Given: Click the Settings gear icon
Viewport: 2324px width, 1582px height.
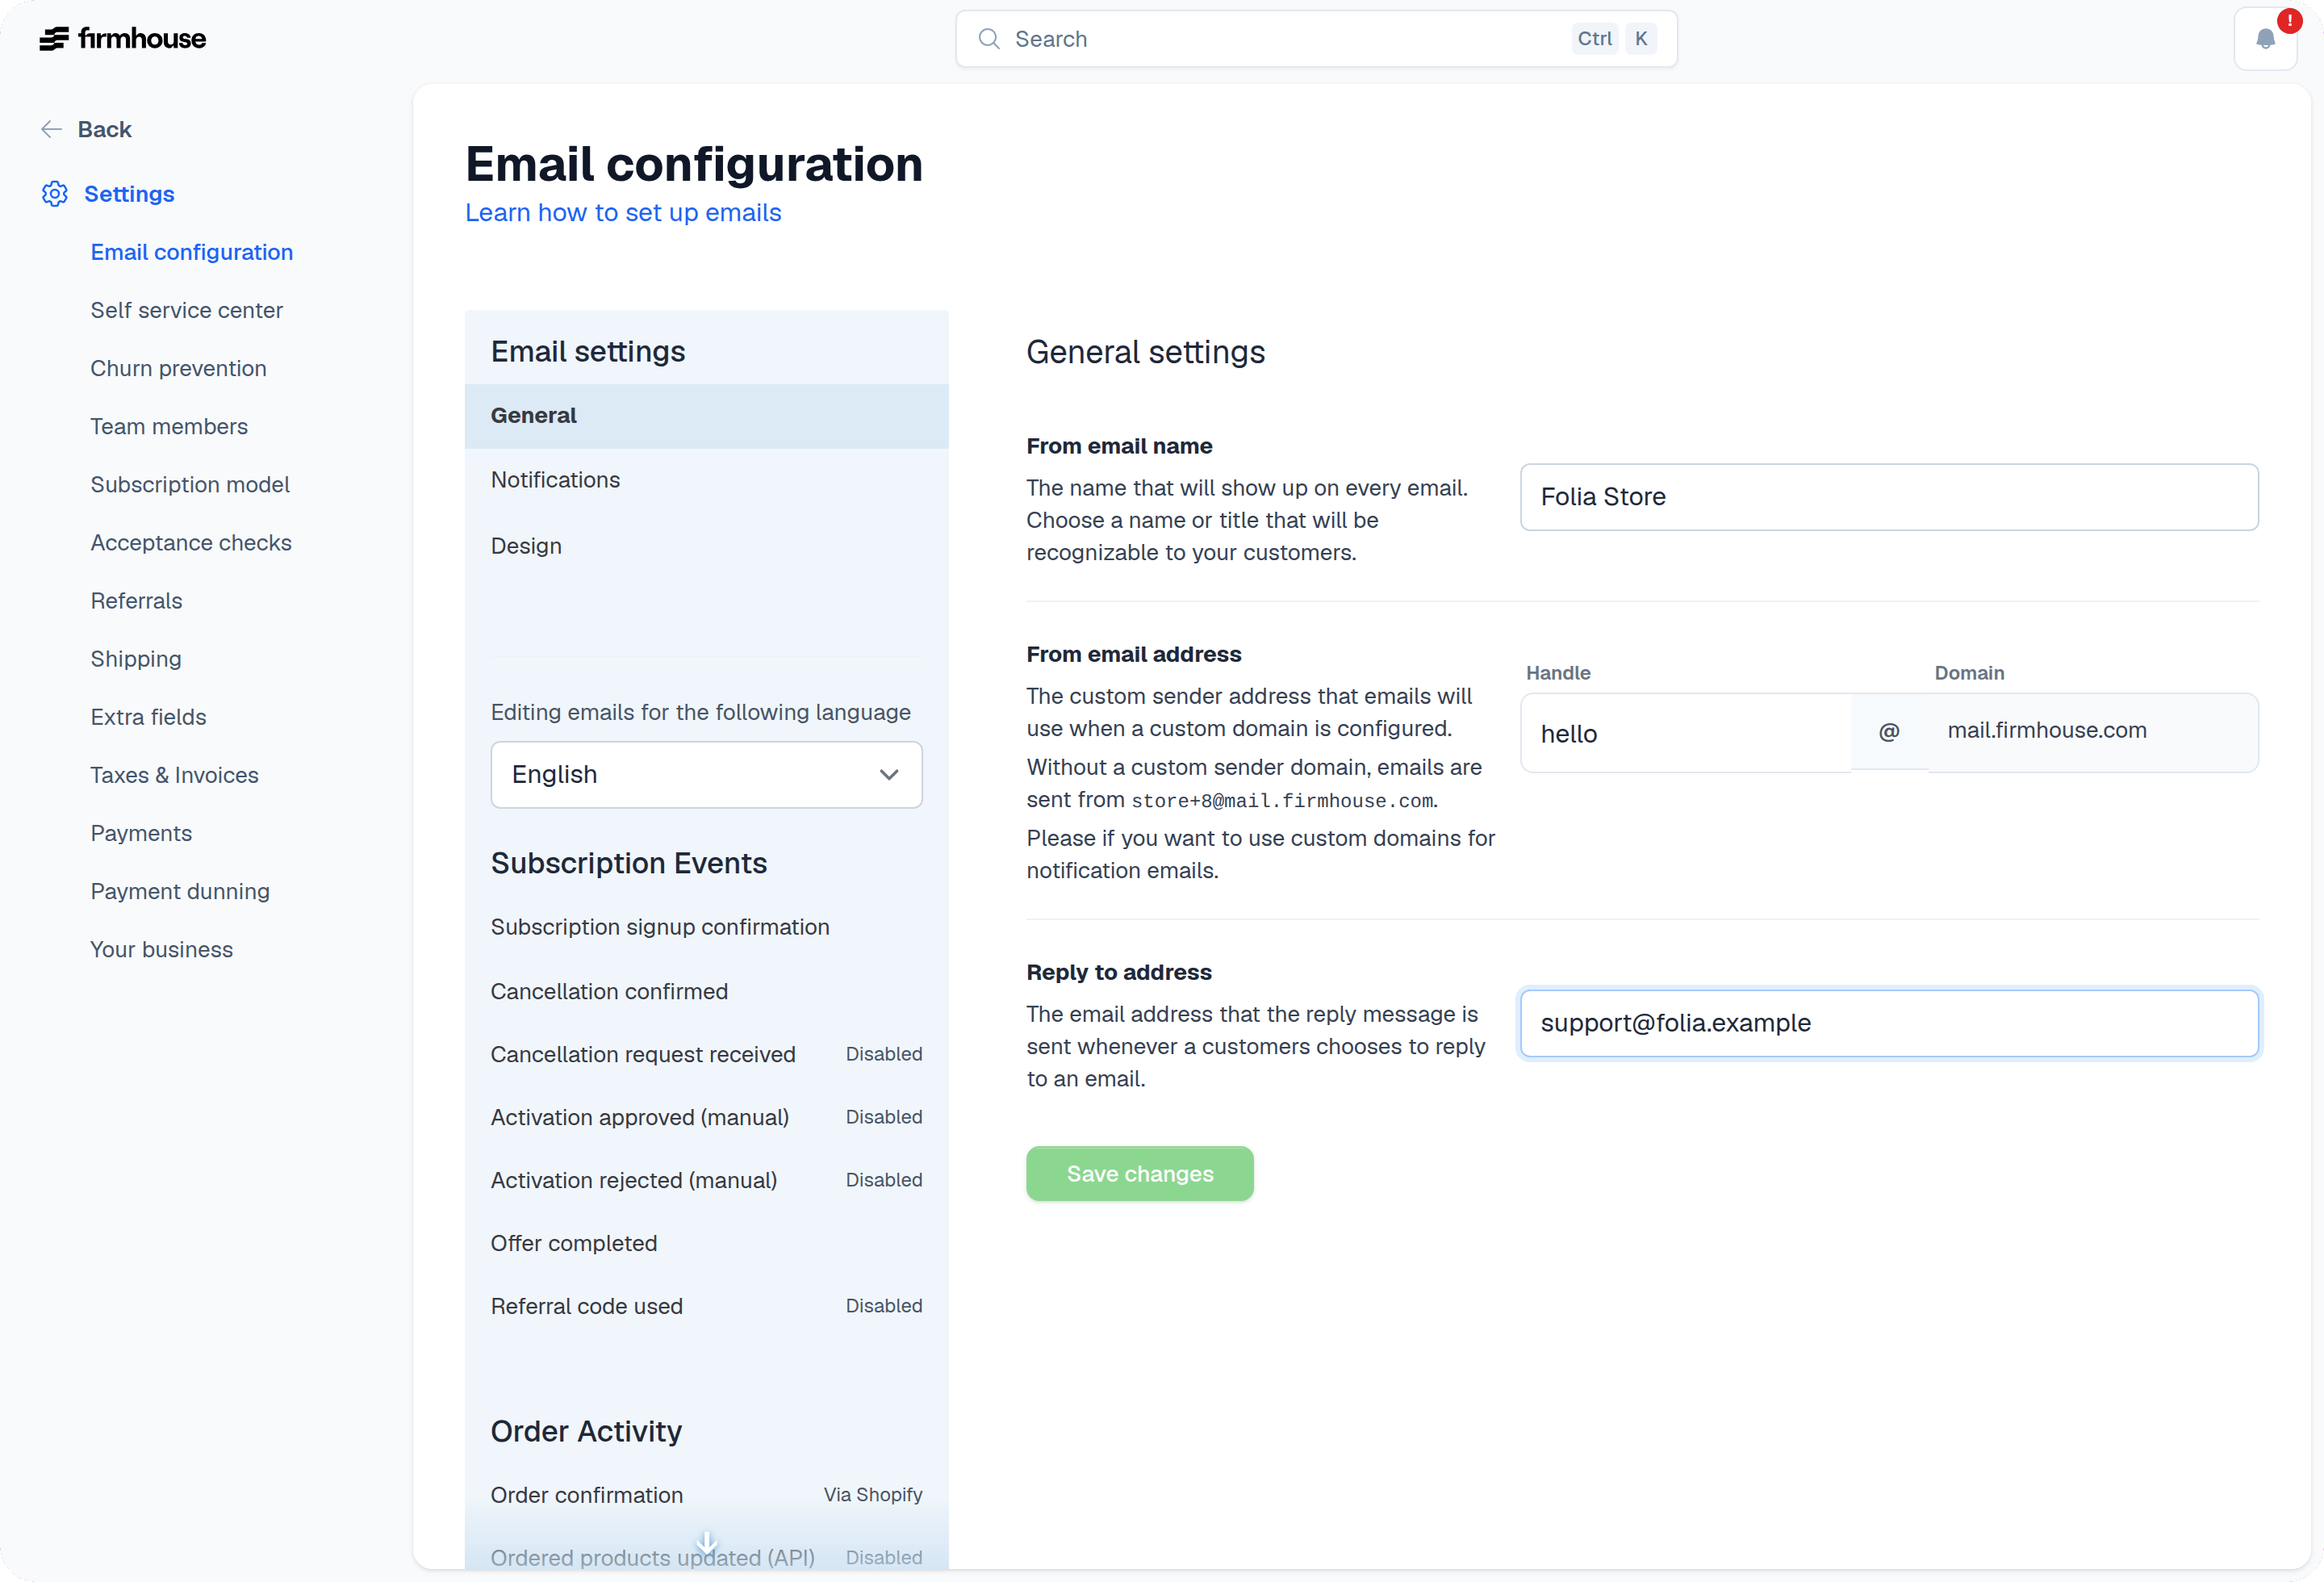Looking at the screenshot, I should tap(55, 193).
